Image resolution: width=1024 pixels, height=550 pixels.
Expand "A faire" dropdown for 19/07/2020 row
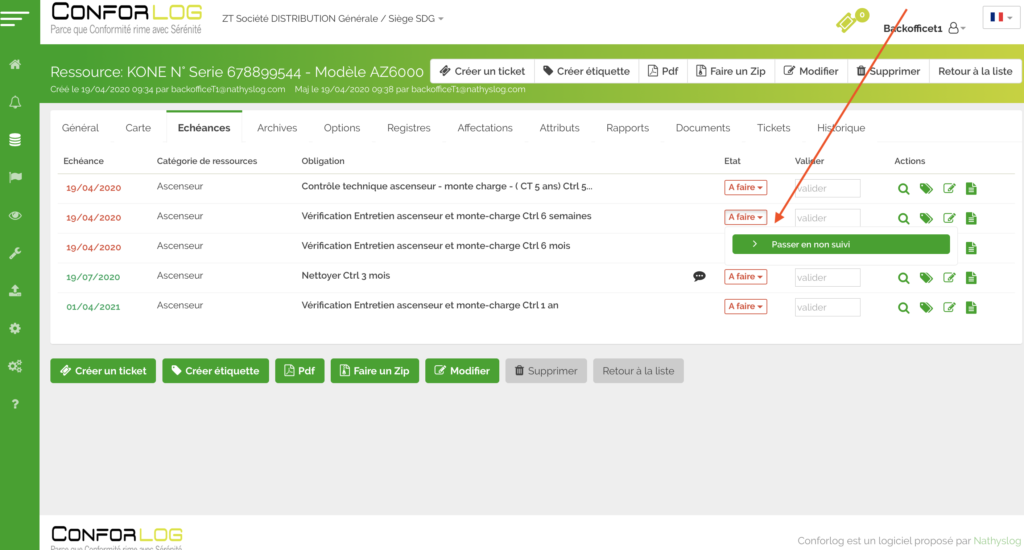pos(745,277)
